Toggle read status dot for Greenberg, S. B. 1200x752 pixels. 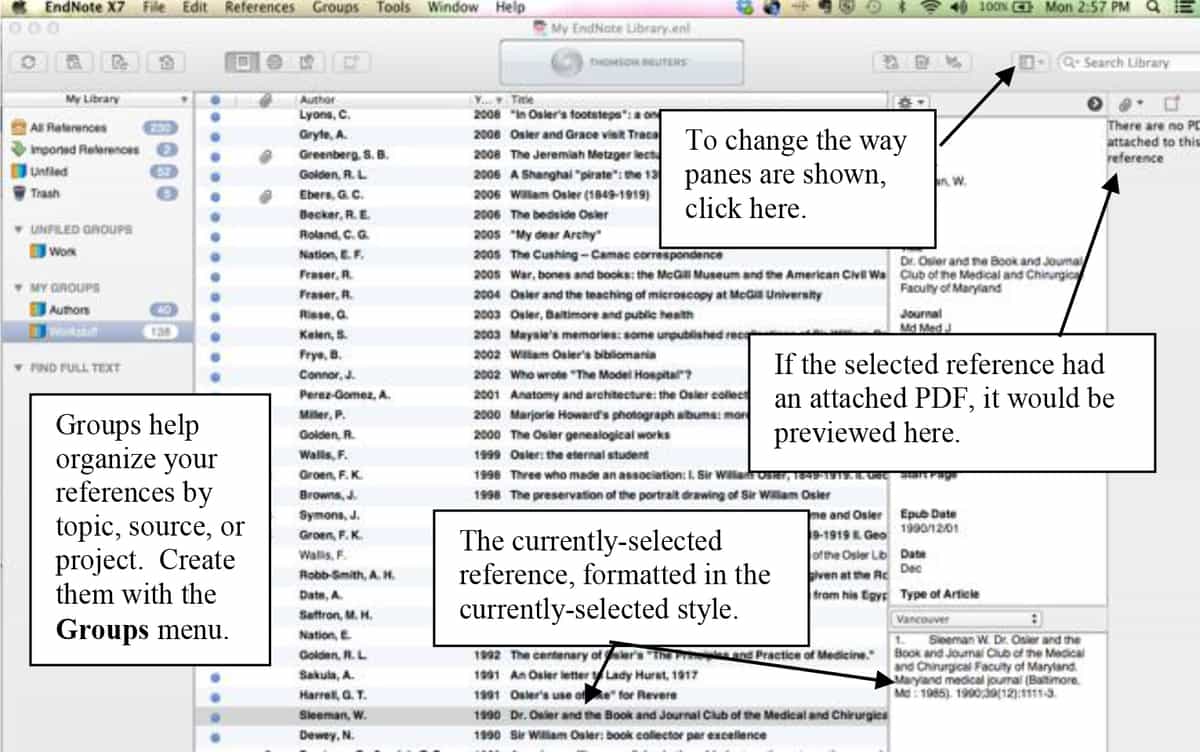[216, 155]
